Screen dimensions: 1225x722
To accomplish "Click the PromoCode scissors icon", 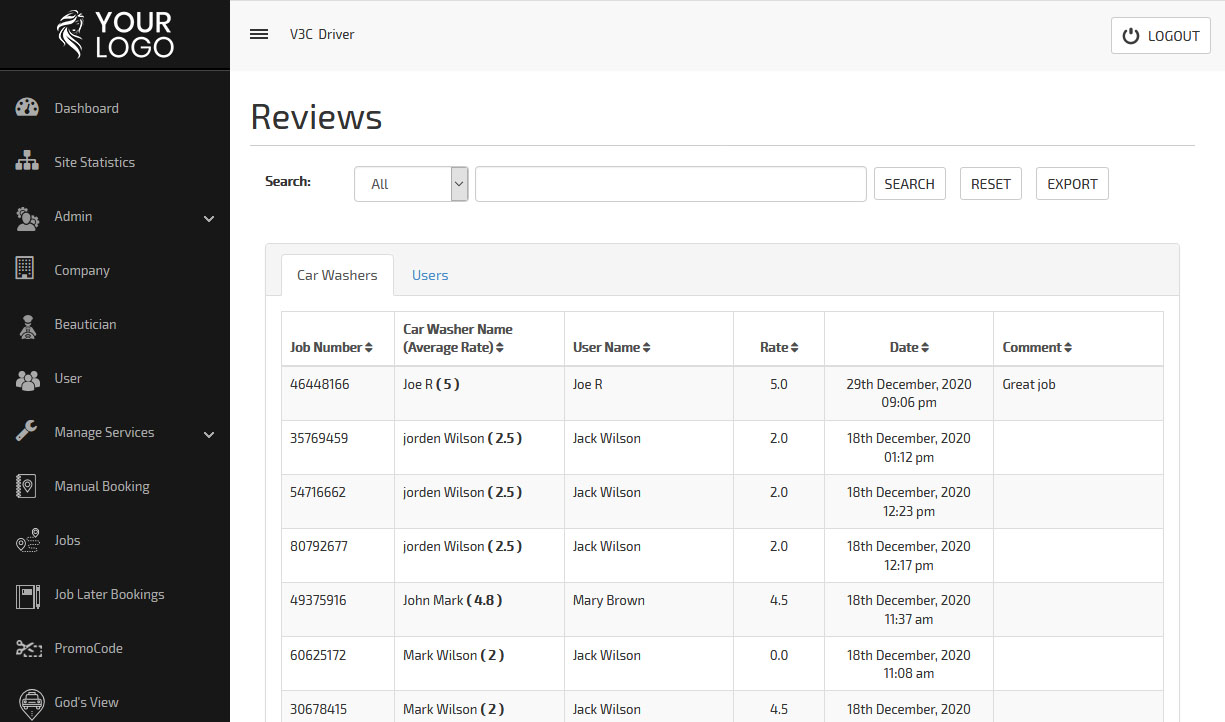I will pos(27,648).
